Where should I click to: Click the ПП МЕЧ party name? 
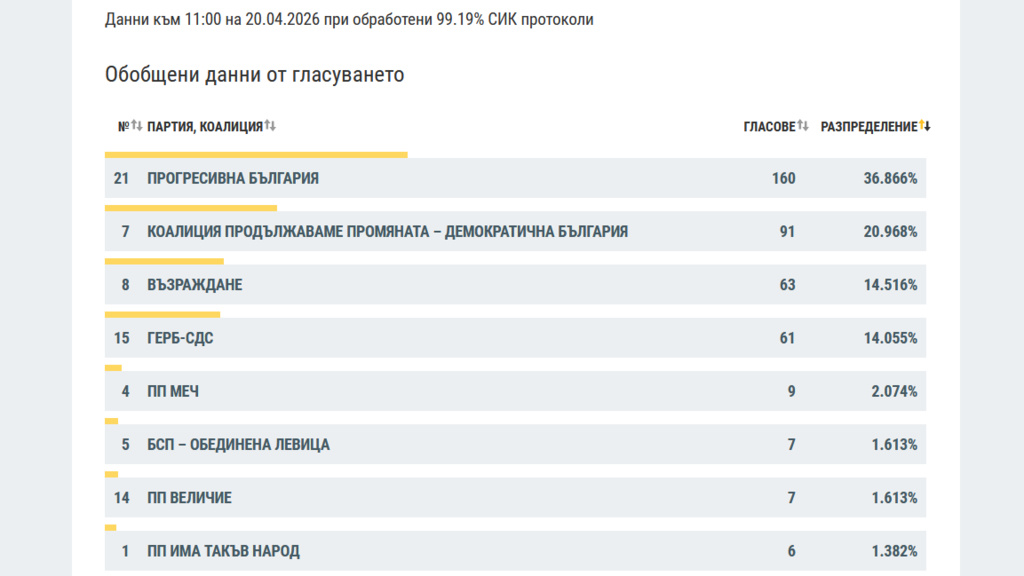pyautogui.click(x=173, y=392)
